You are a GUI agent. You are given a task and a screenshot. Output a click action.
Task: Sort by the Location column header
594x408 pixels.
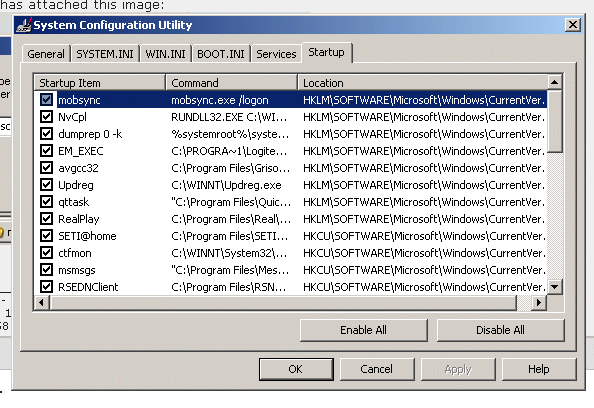pyautogui.click(x=423, y=83)
